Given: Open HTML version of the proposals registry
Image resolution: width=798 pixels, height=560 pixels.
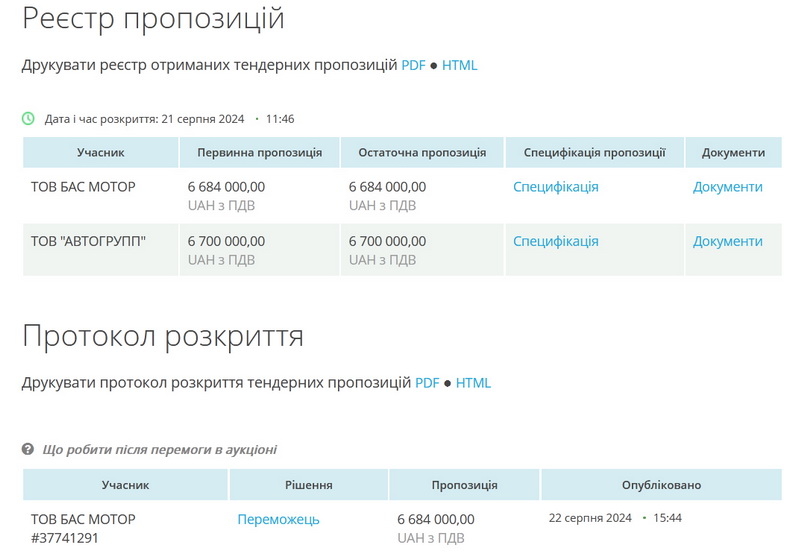Looking at the screenshot, I should 460,65.
